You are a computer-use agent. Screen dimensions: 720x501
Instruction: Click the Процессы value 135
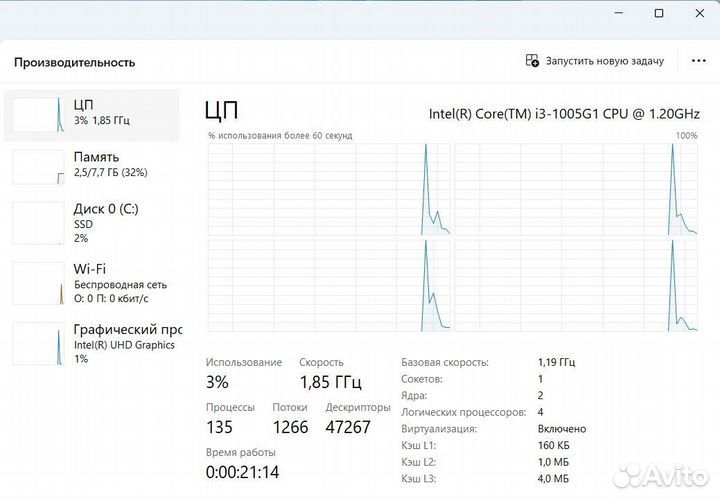click(x=219, y=427)
